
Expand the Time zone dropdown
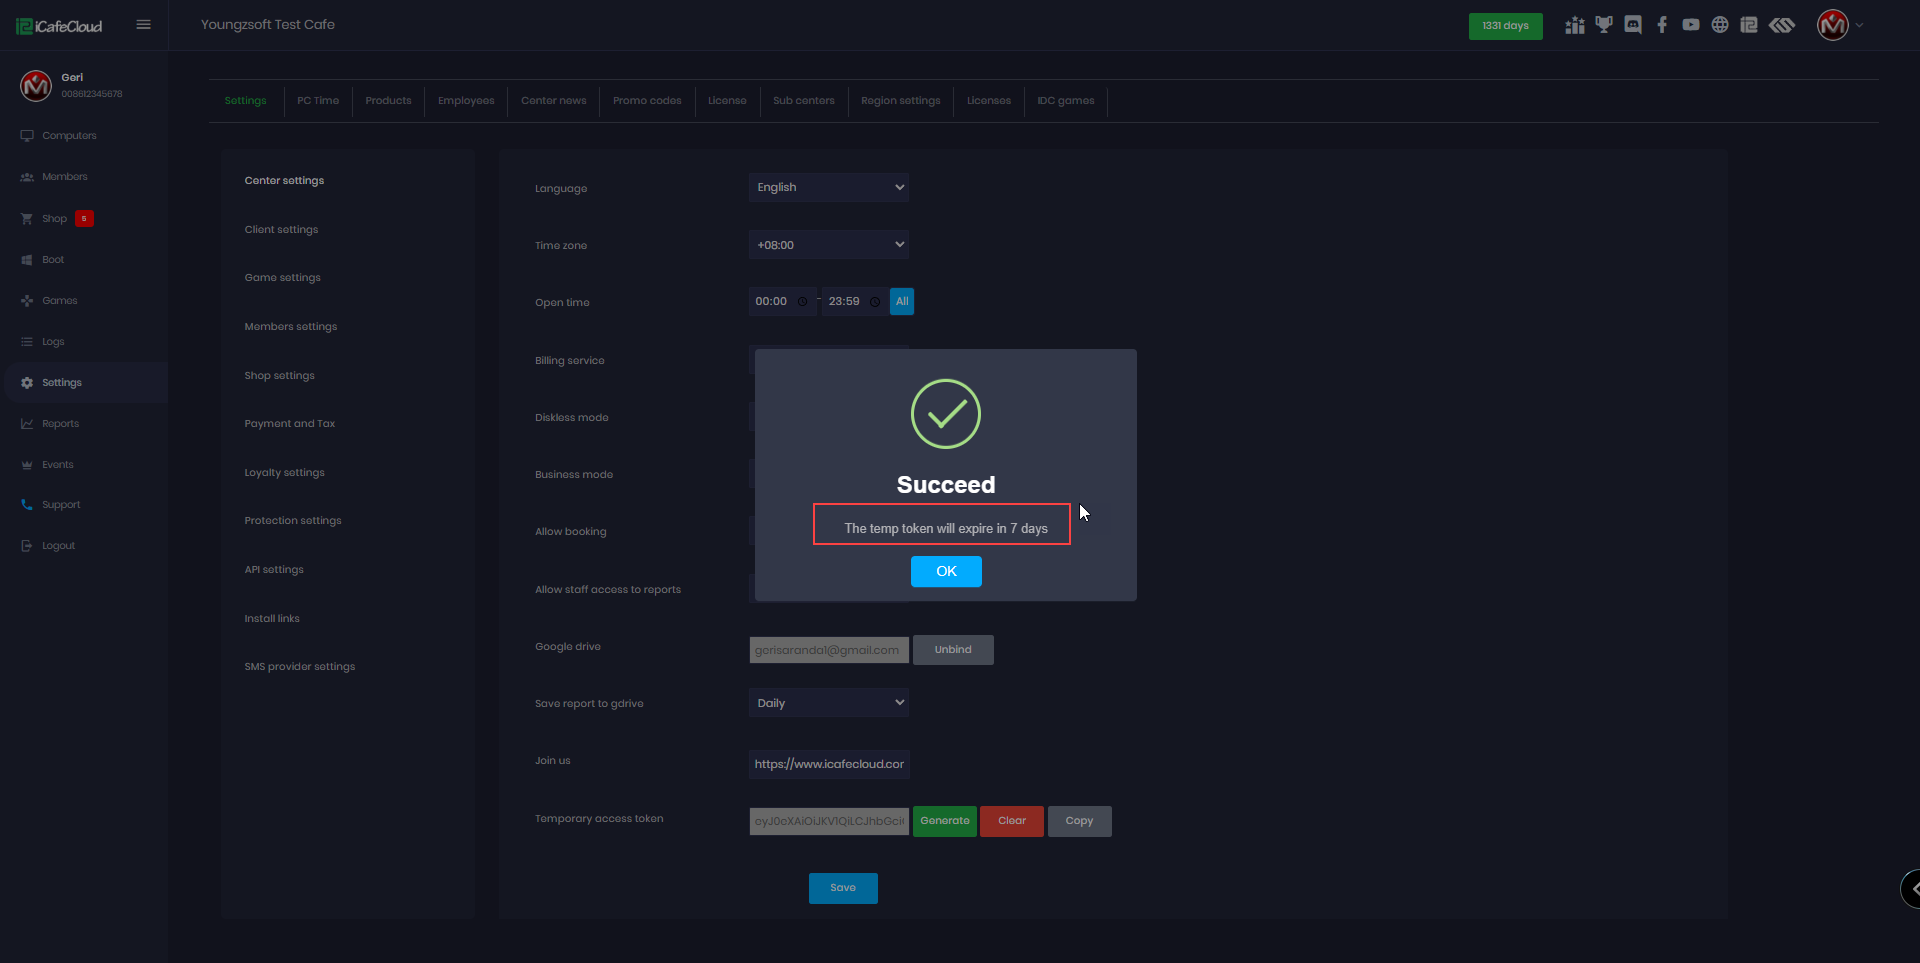click(x=829, y=245)
